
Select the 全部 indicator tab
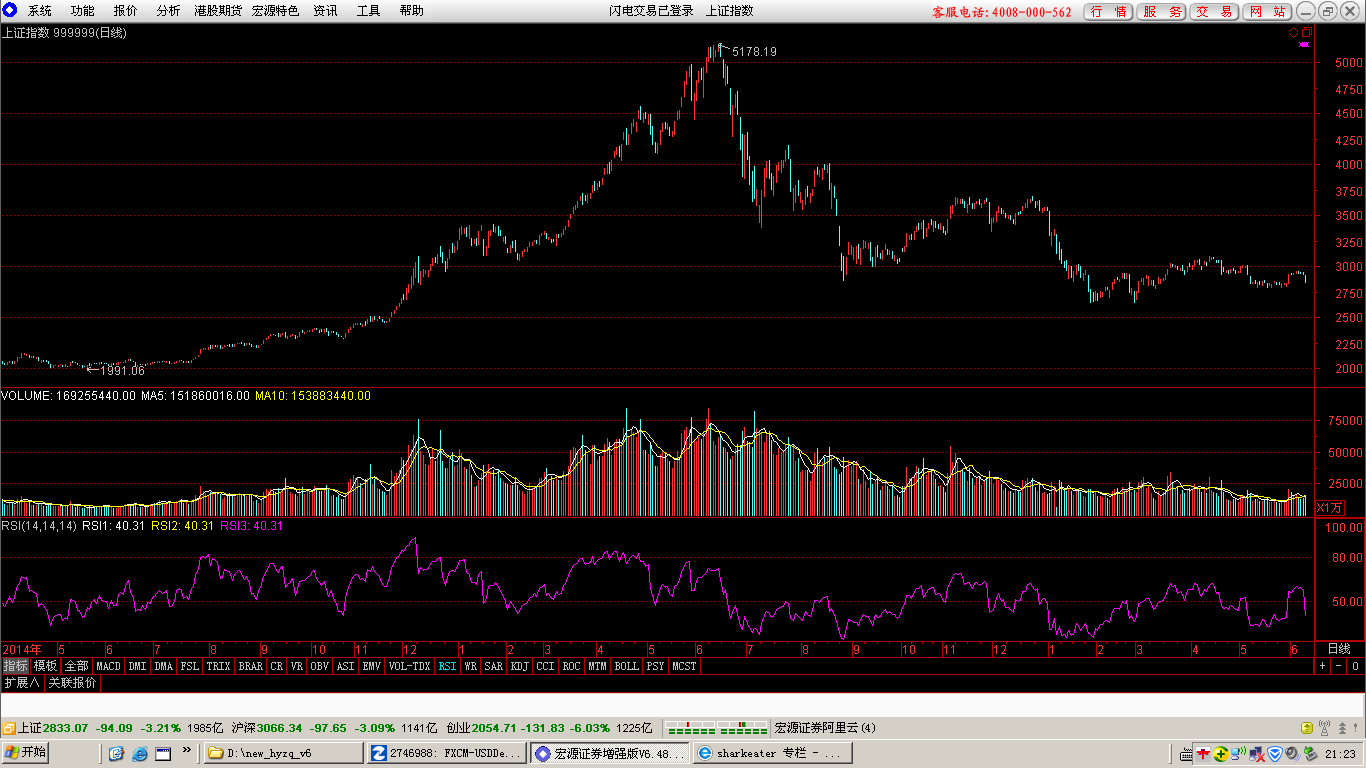(76, 665)
